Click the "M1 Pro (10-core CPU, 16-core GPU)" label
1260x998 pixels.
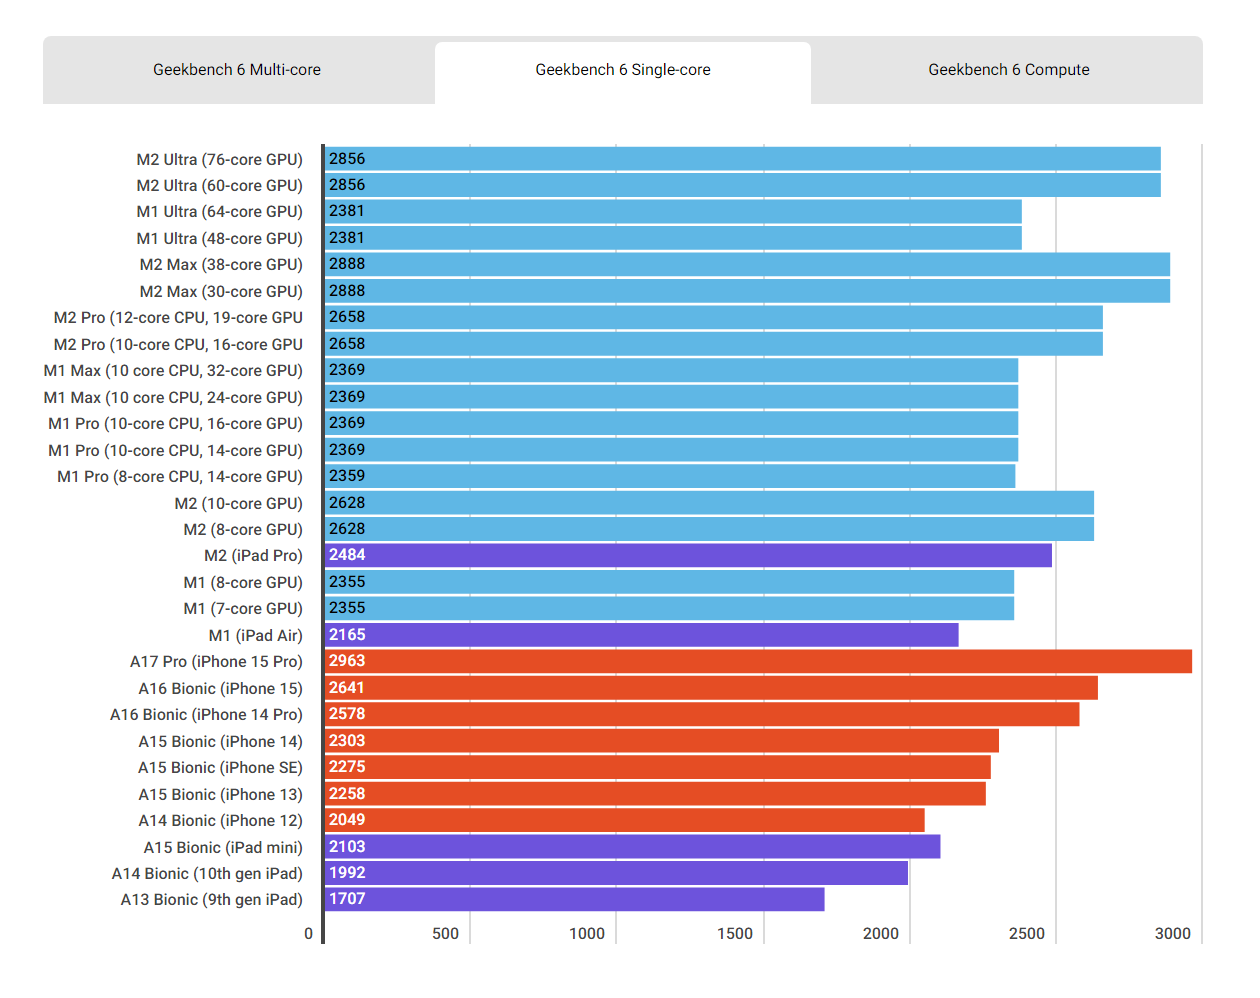coord(175,424)
